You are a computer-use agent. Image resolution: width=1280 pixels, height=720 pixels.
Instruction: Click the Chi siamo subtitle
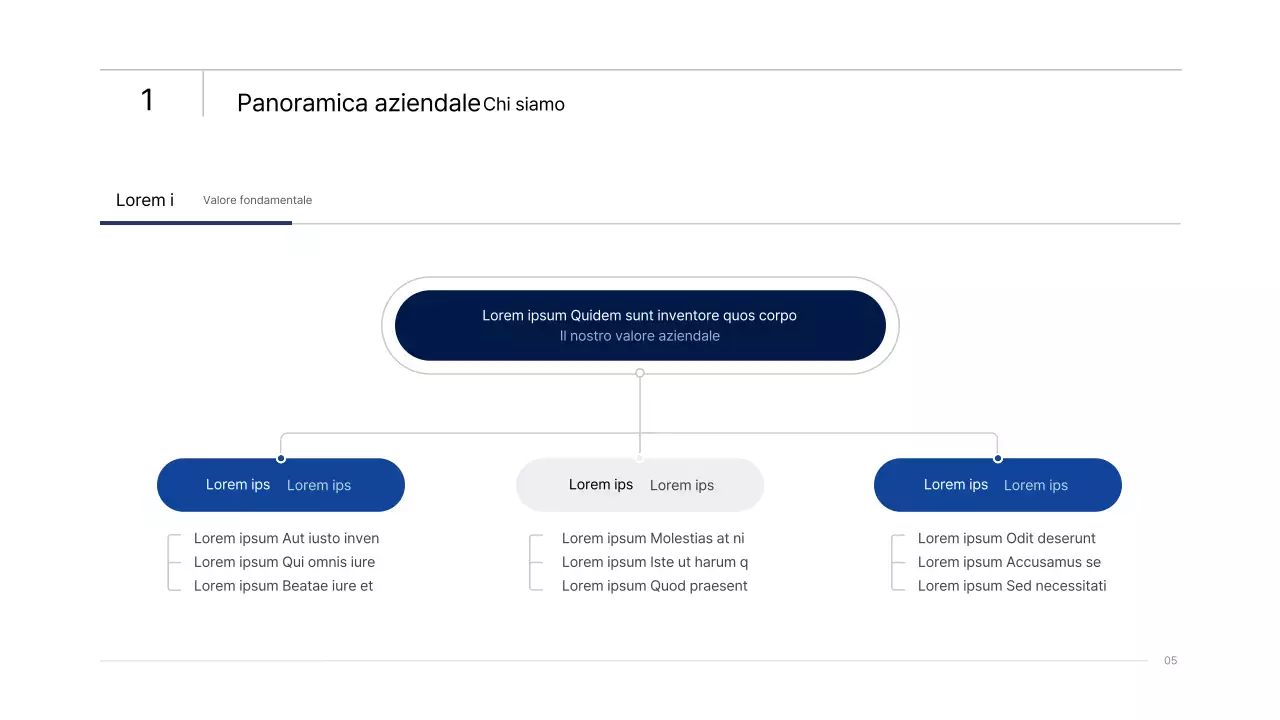tap(524, 104)
